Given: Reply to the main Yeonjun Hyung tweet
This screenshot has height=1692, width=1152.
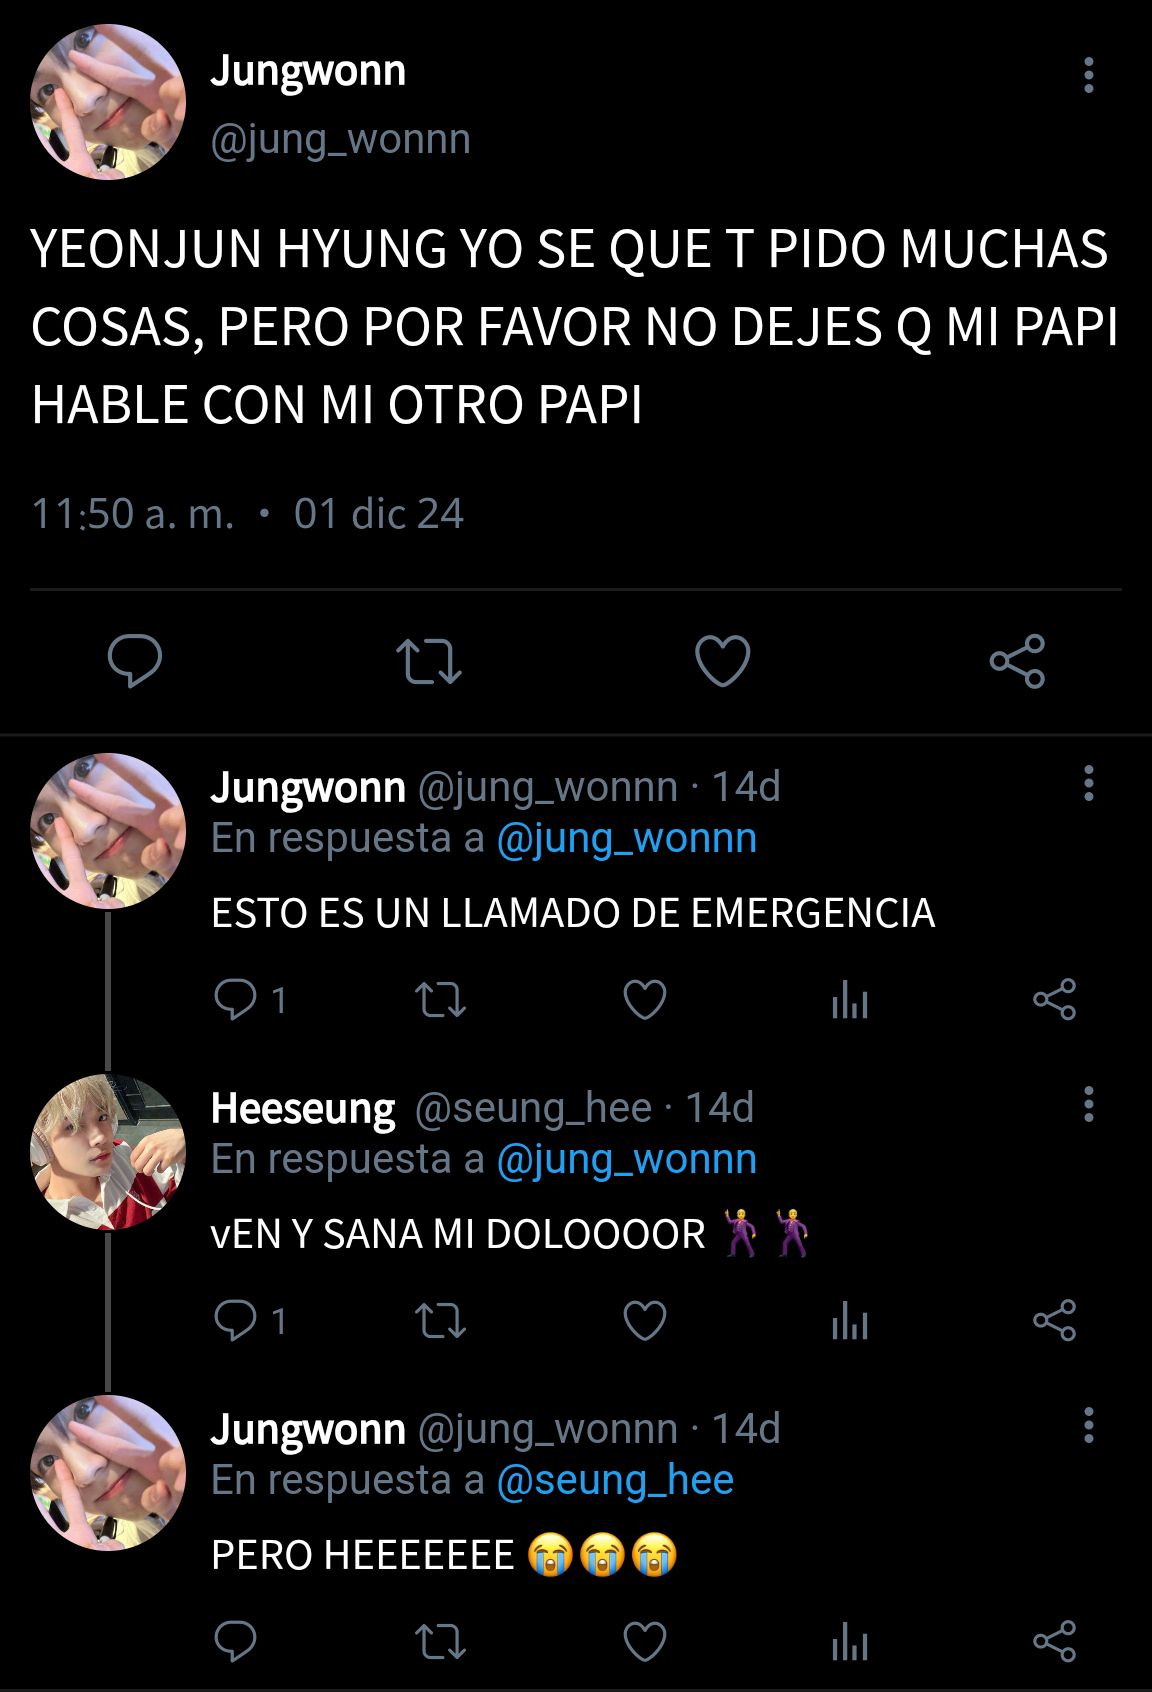Looking at the screenshot, I should tap(135, 661).
